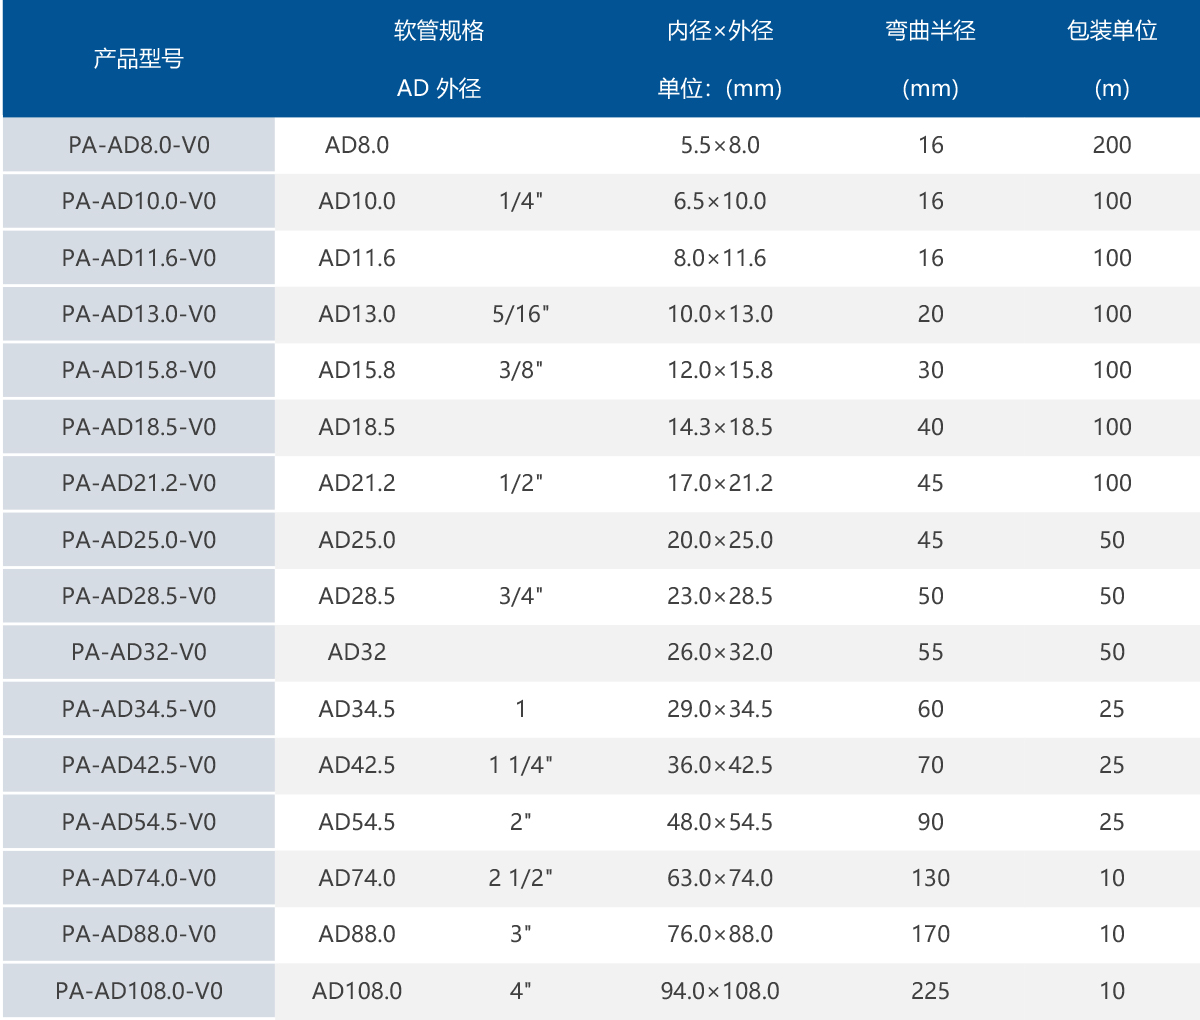Image resolution: width=1200 pixels, height=1020 pixels.
Task: Select model PA-AD74.0-V0
Action: point(139,878)
